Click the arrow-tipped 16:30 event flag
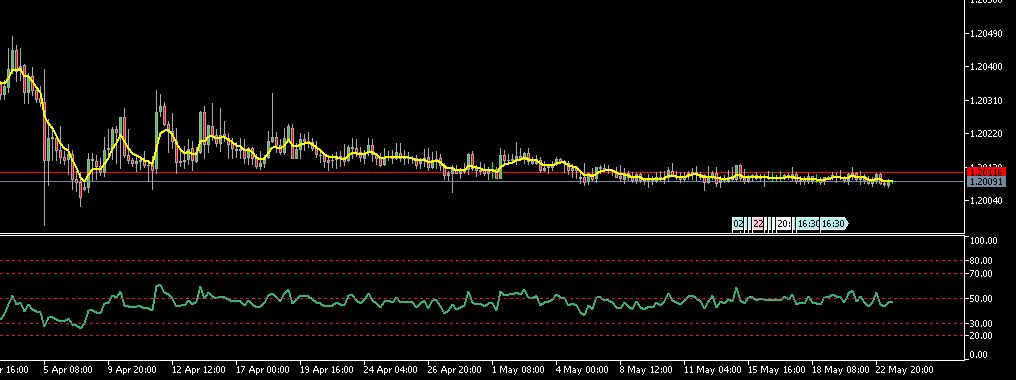This screenshot has width=1016, height=380. 834,224
